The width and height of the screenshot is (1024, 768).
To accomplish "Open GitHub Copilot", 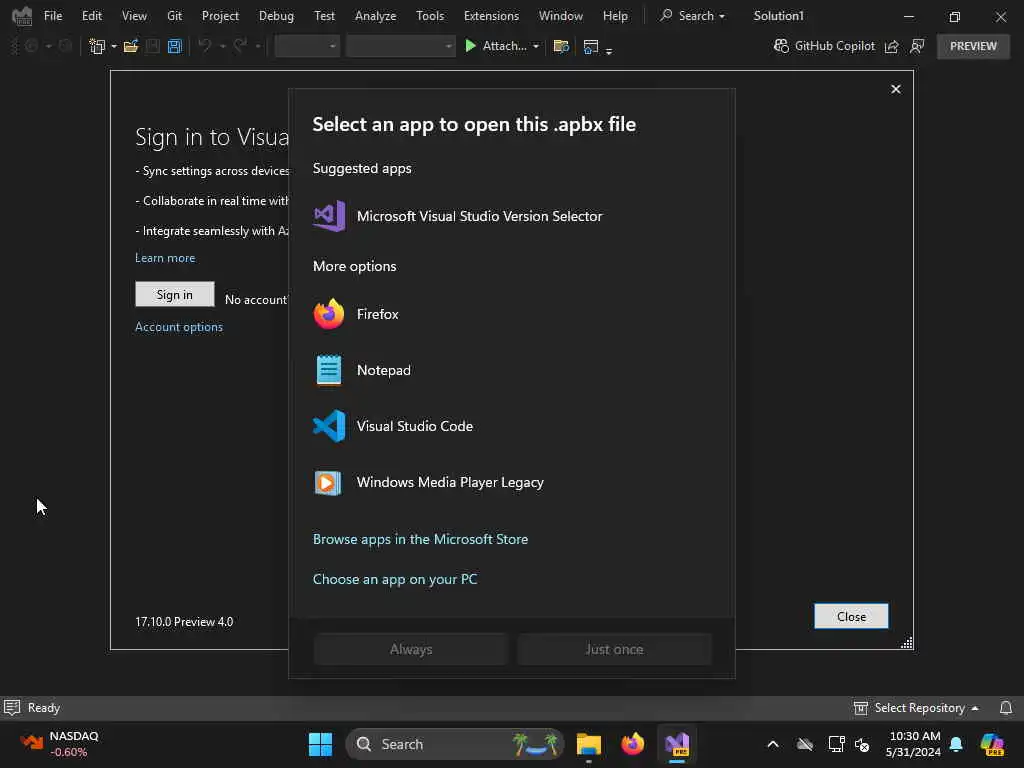I will pos(824,46).
